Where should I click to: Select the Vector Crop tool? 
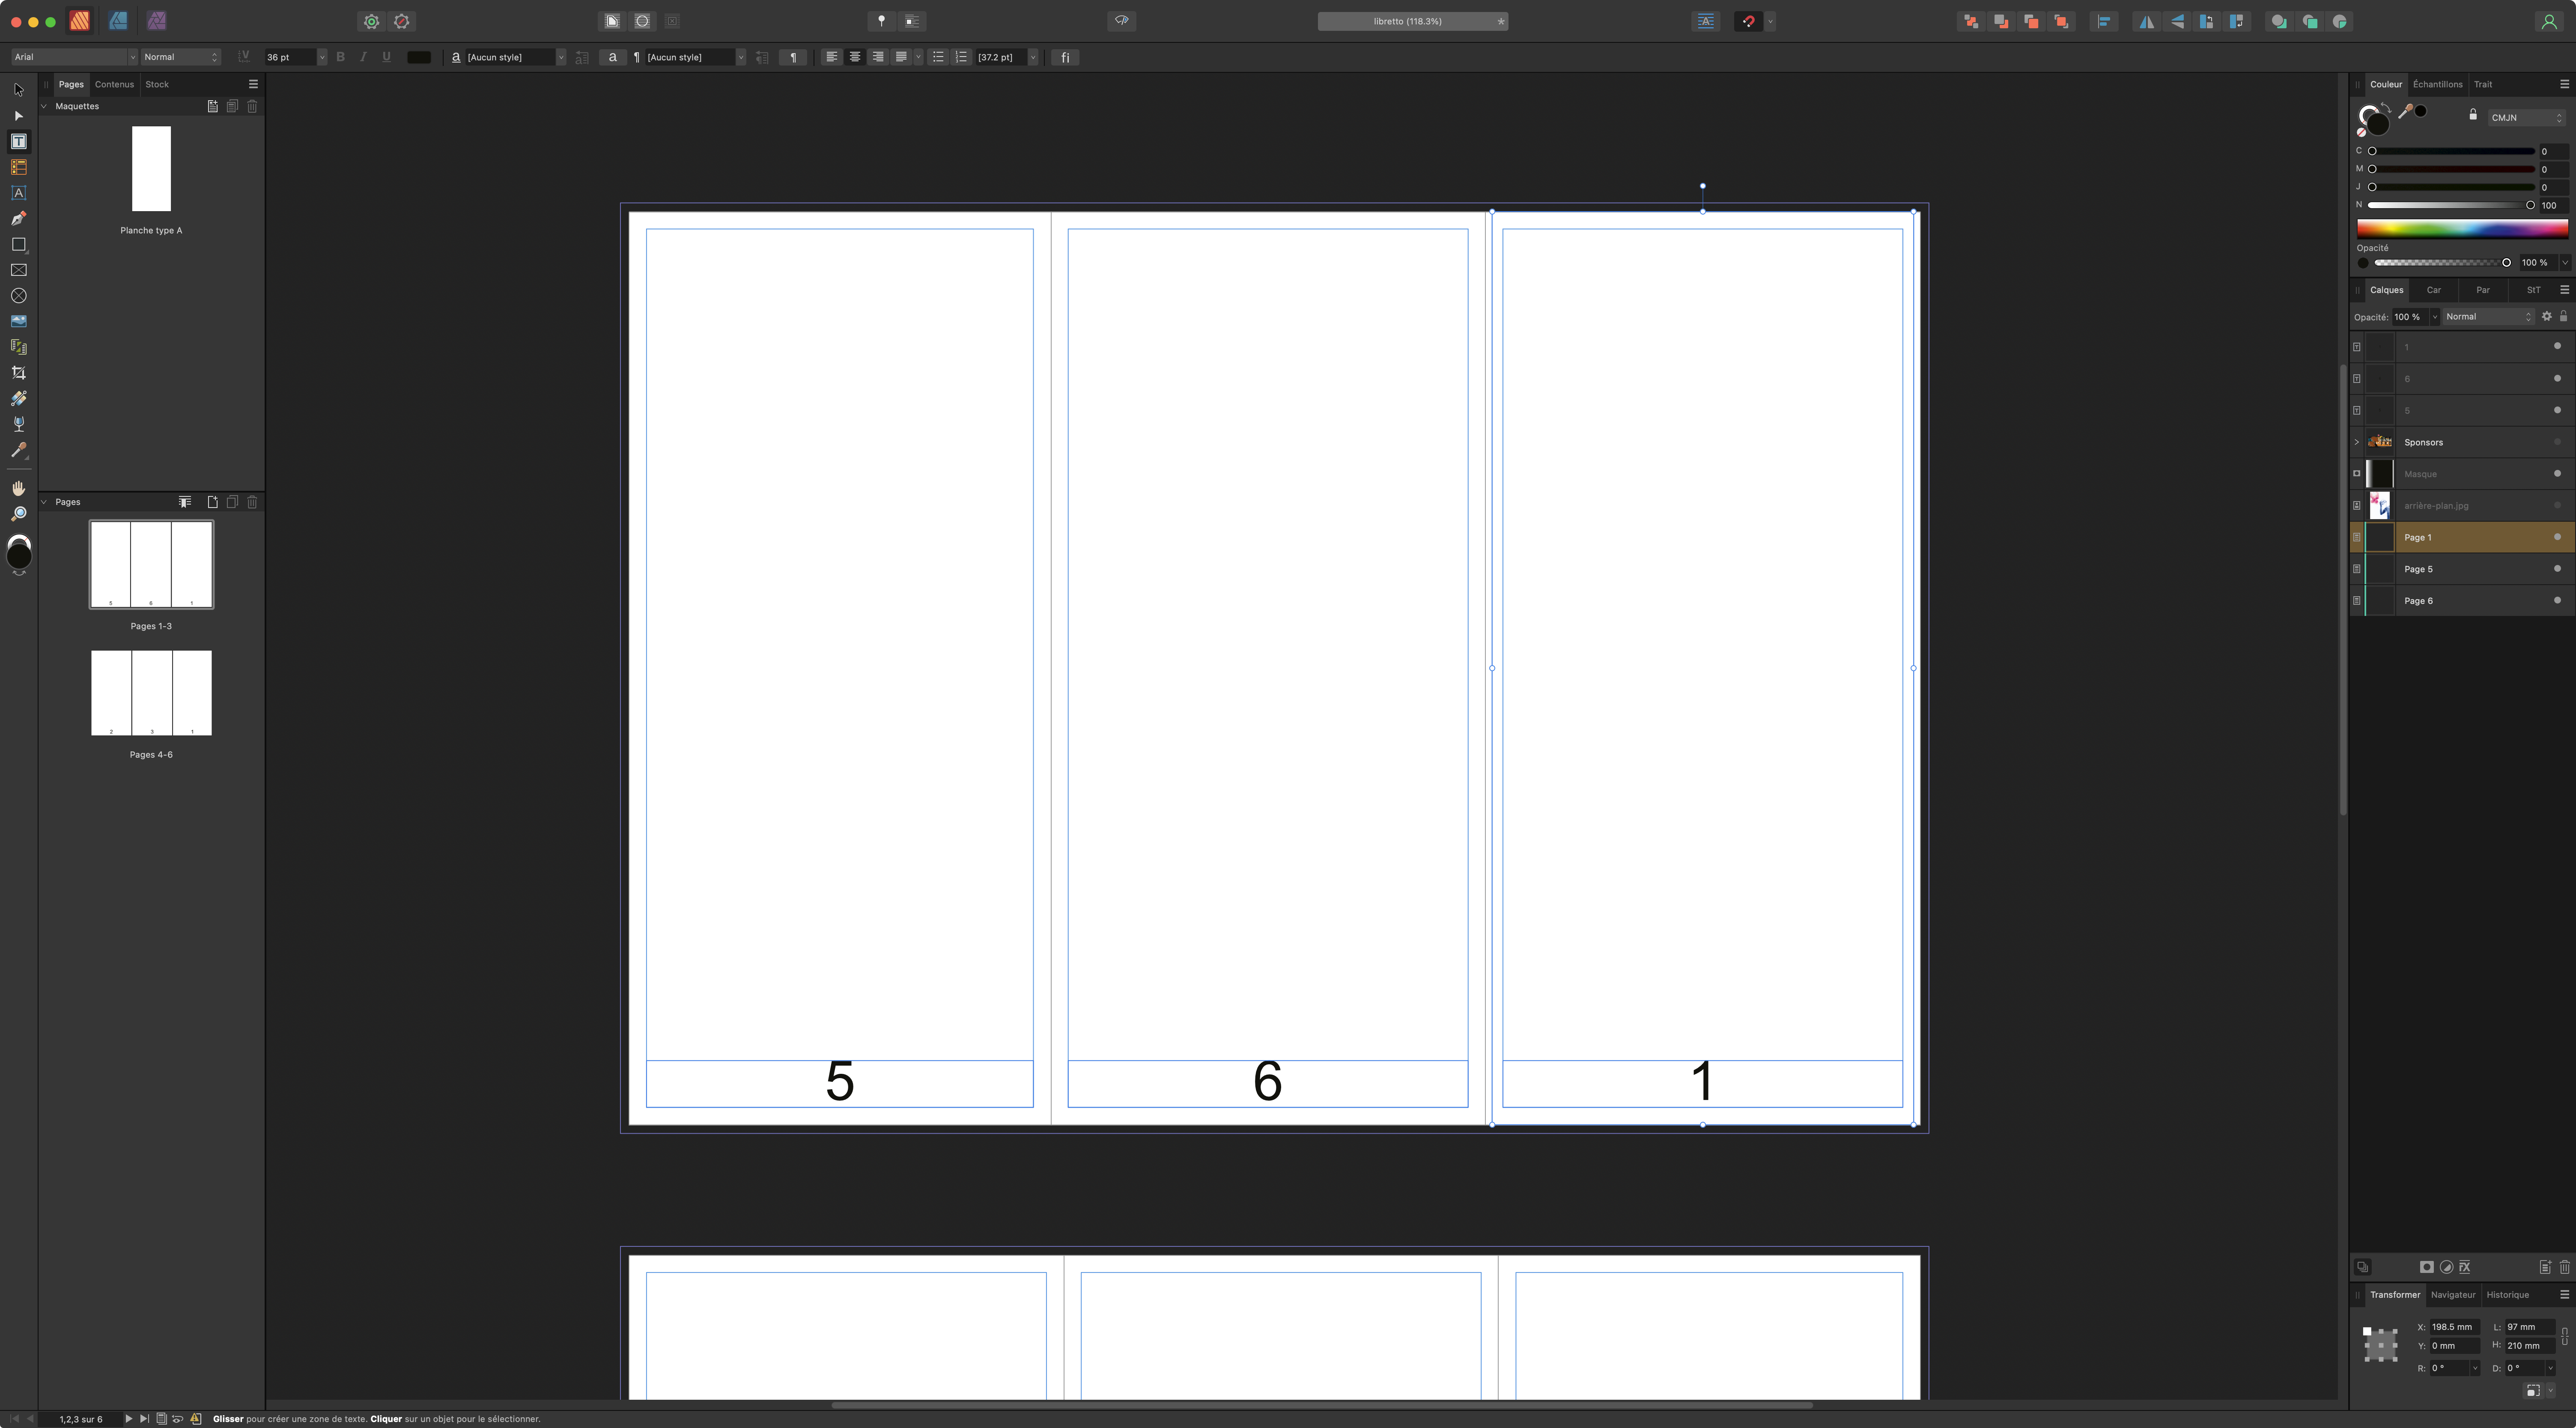tap(18, 373)
